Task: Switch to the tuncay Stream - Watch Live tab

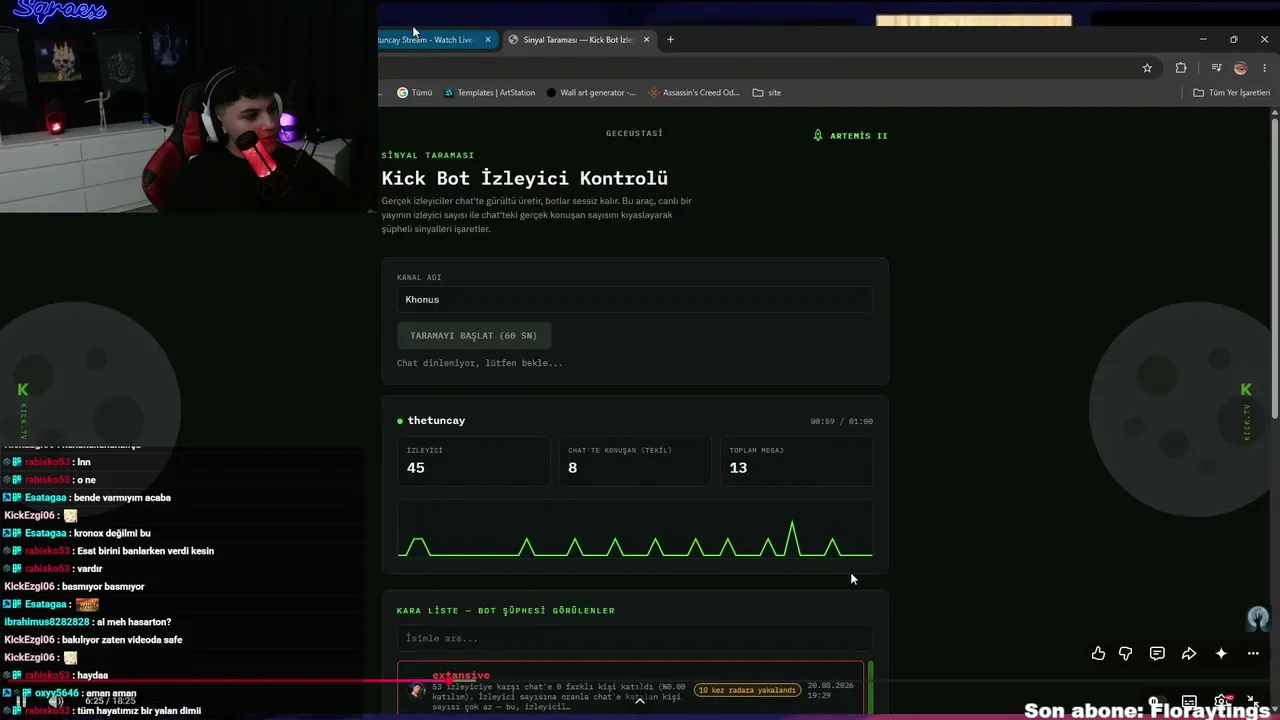Action: [430, 40]
